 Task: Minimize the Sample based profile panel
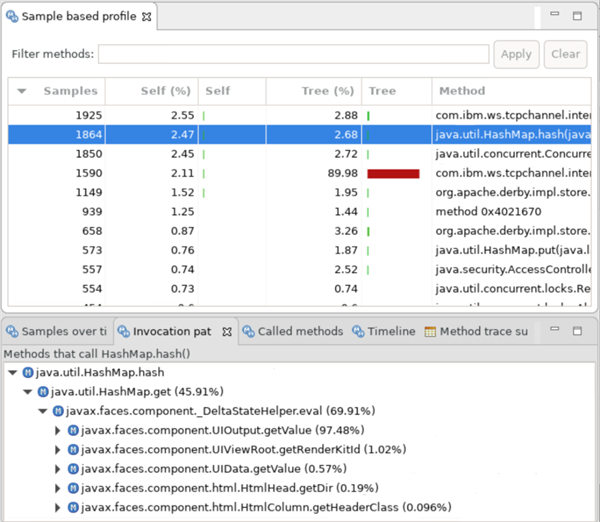pos(554,14)
